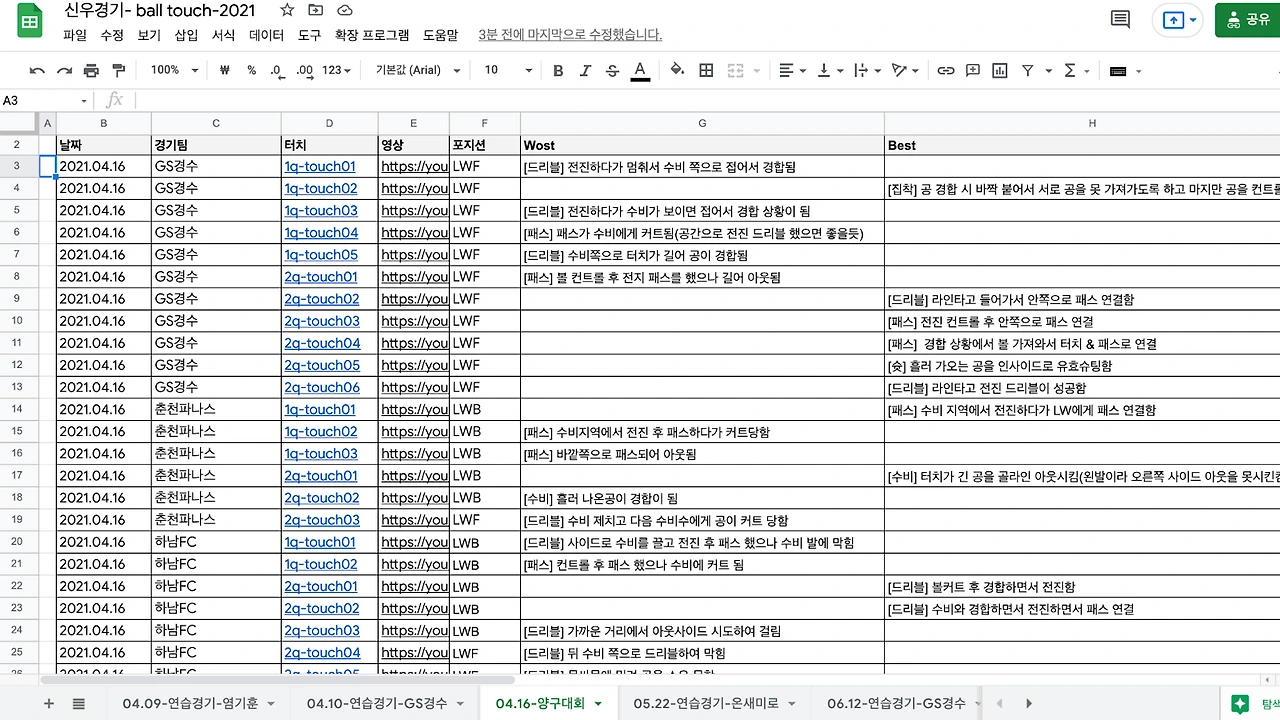Print the spreadsheet with the printer icon
This screenshot has width=1280, height=720.
(92, 71)
